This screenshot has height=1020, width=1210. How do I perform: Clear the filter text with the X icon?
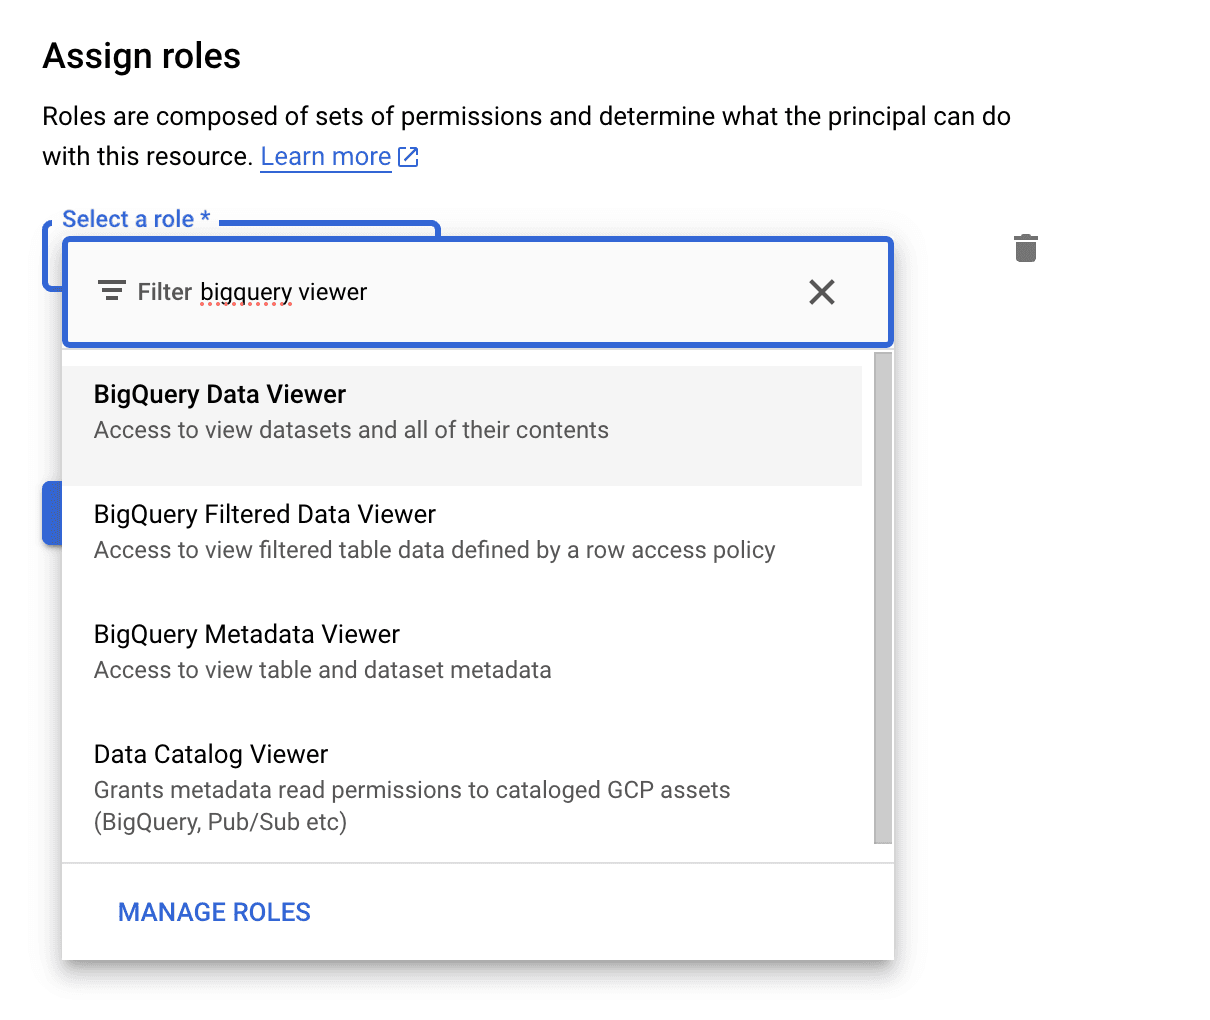pyautogui.click(x=821, y=292)
